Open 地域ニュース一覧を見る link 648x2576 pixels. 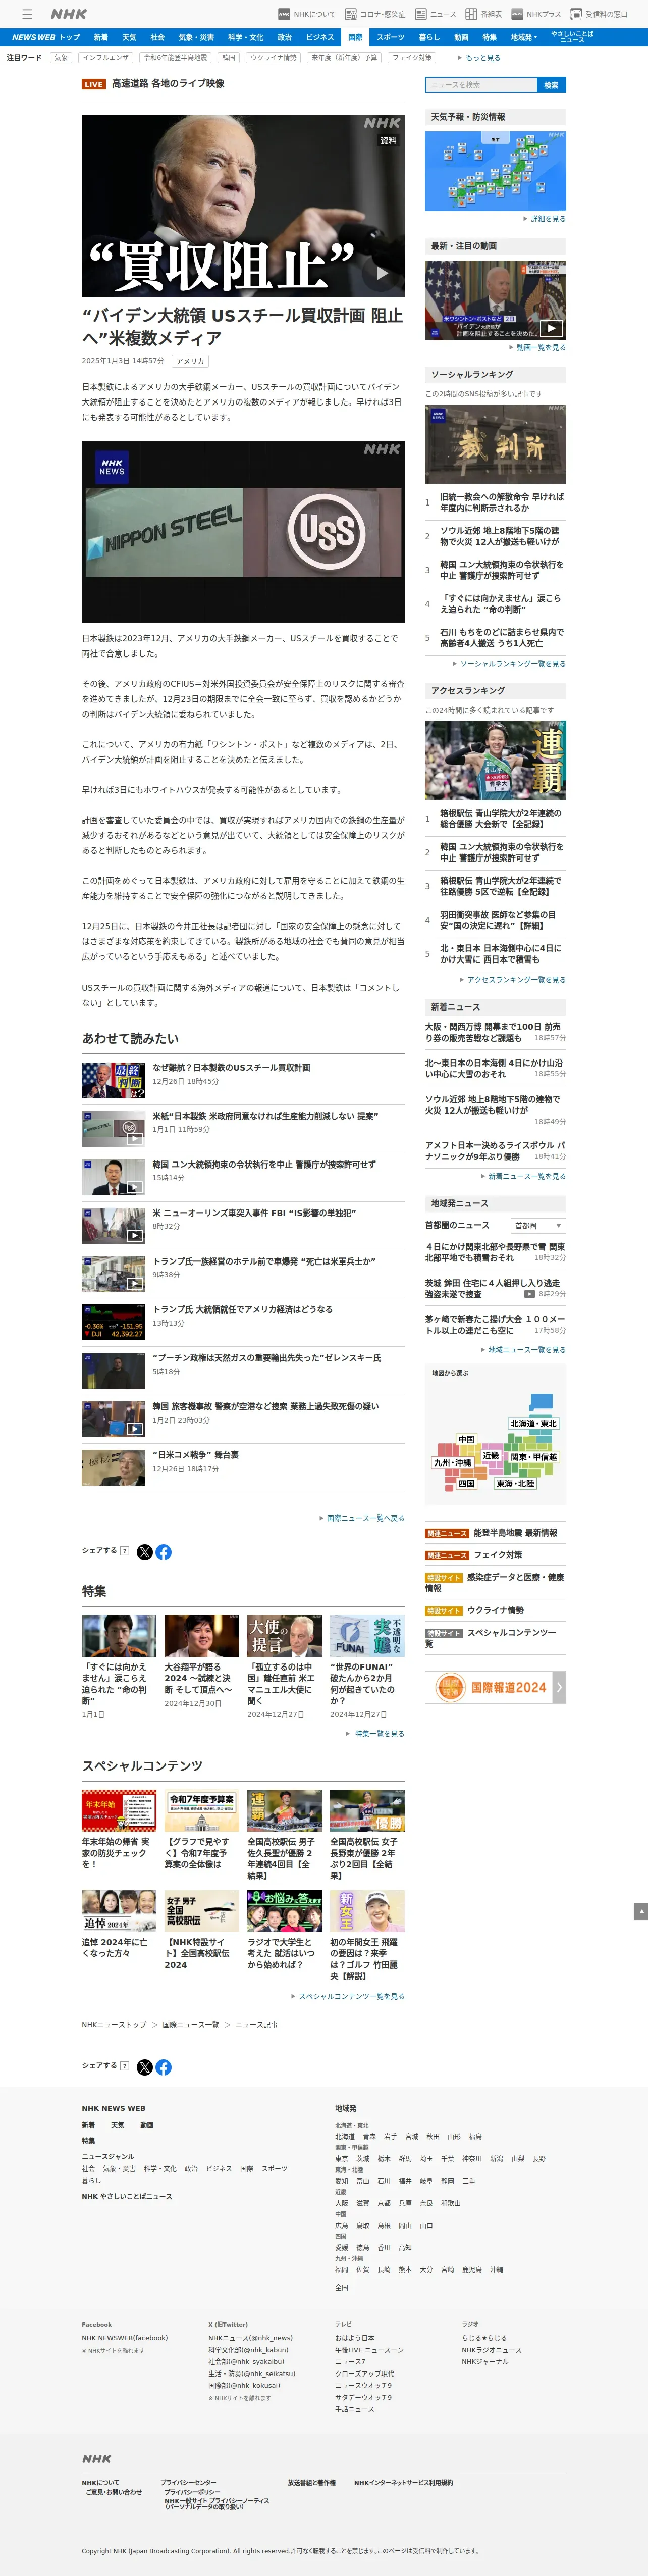(523, 1350)
